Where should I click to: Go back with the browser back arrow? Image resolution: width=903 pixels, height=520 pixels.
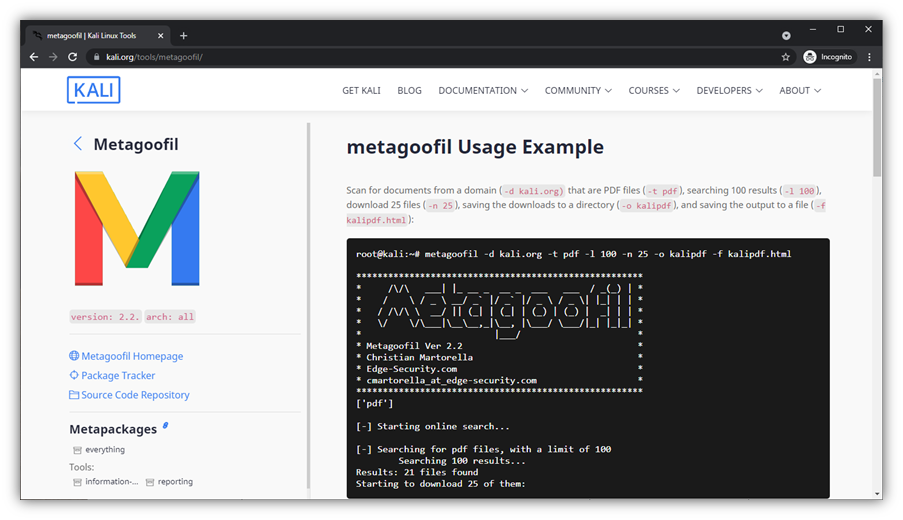point(34,57)
